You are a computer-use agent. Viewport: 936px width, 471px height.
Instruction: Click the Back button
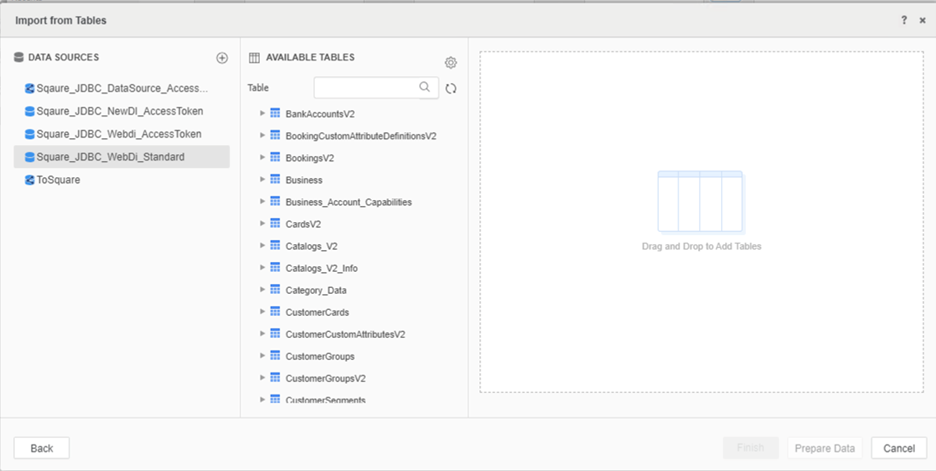42,448
